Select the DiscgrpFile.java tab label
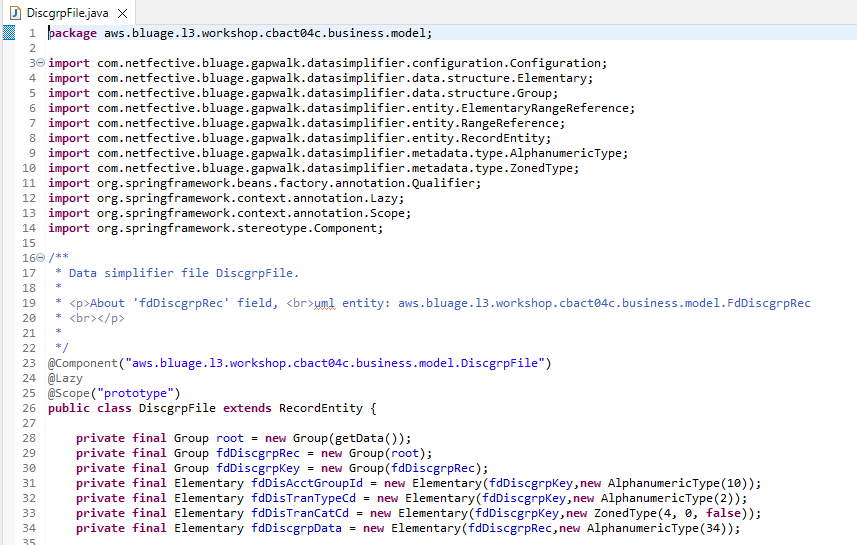Image resolution: width=857 pixels, height=545 pixels. point(68,13)
